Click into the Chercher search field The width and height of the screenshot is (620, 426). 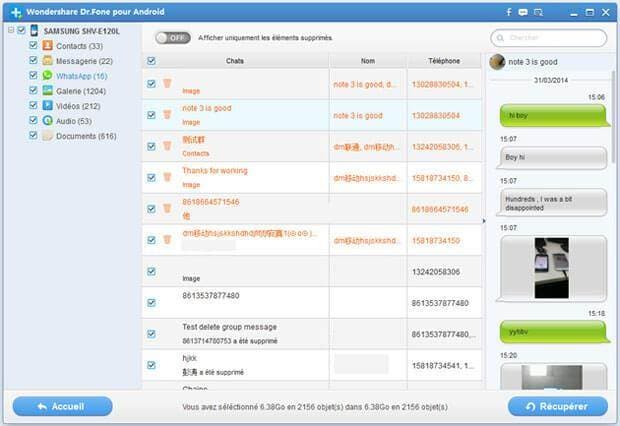coord(548,38)
